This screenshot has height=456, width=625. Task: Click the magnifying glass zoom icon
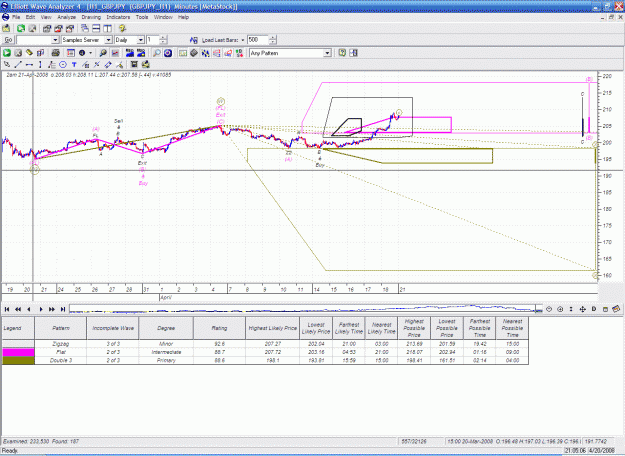coord(157,53)
